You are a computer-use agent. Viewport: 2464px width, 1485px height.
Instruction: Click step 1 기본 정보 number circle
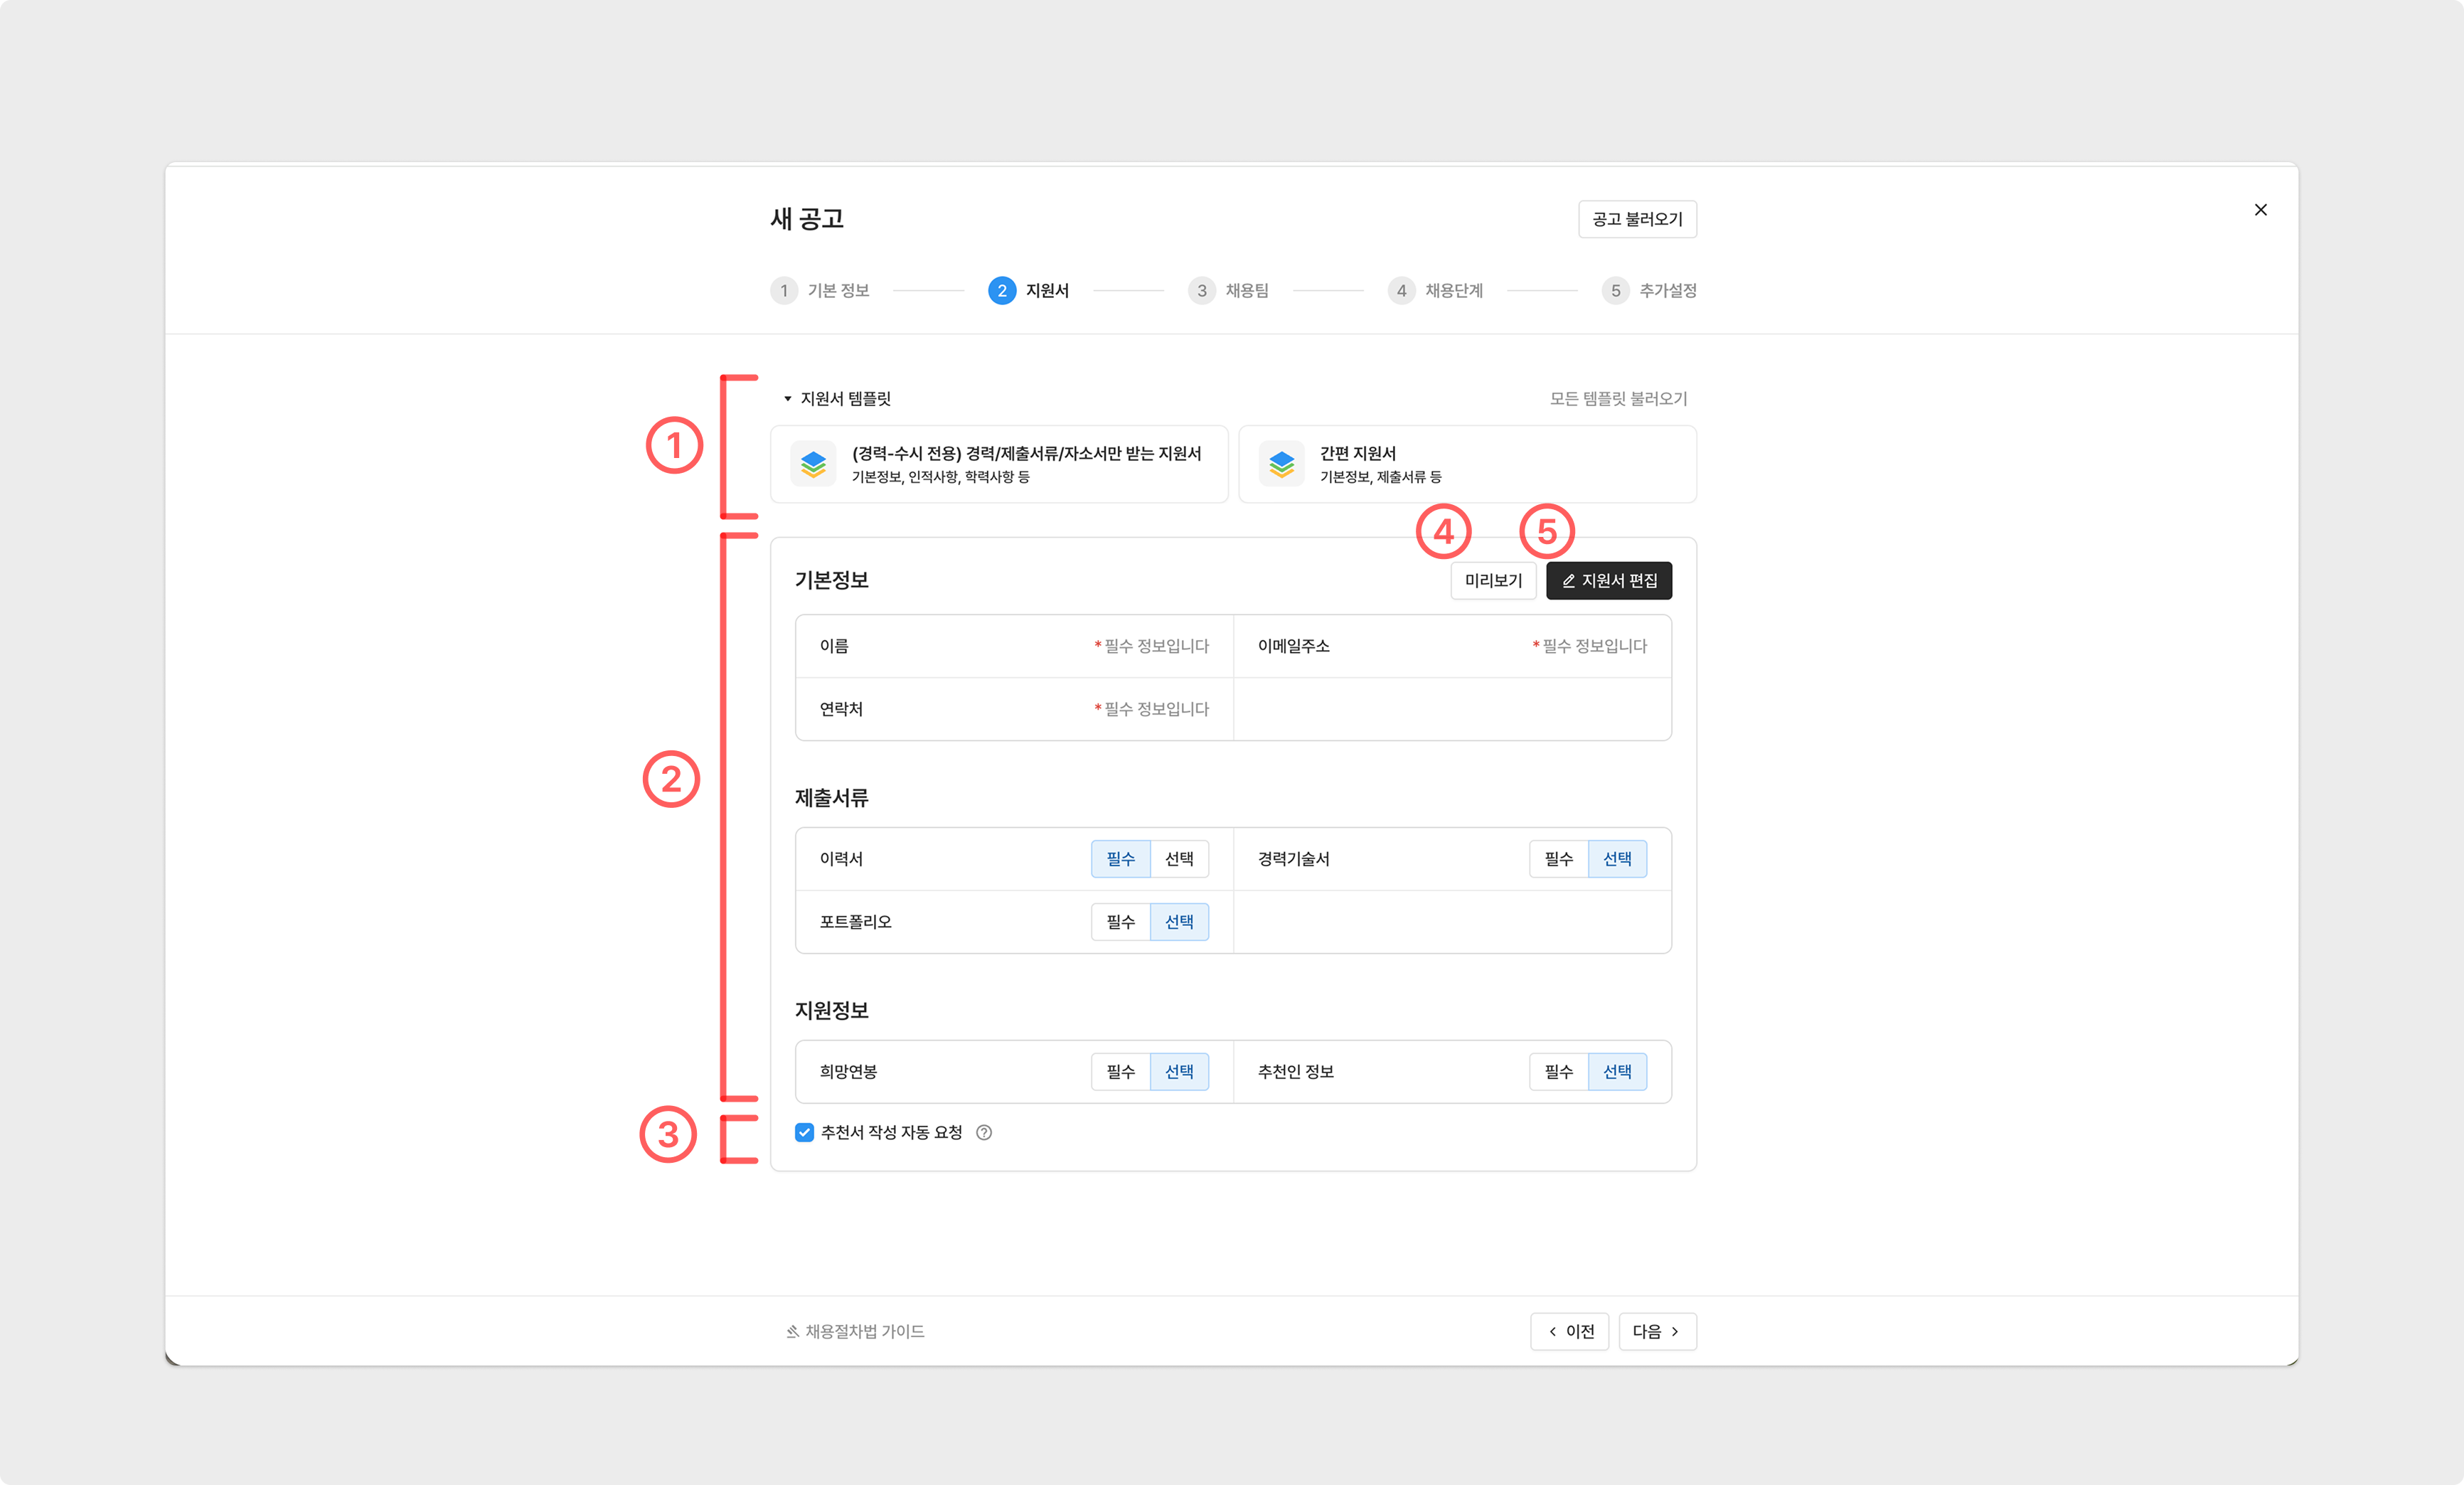pos(784,290)
